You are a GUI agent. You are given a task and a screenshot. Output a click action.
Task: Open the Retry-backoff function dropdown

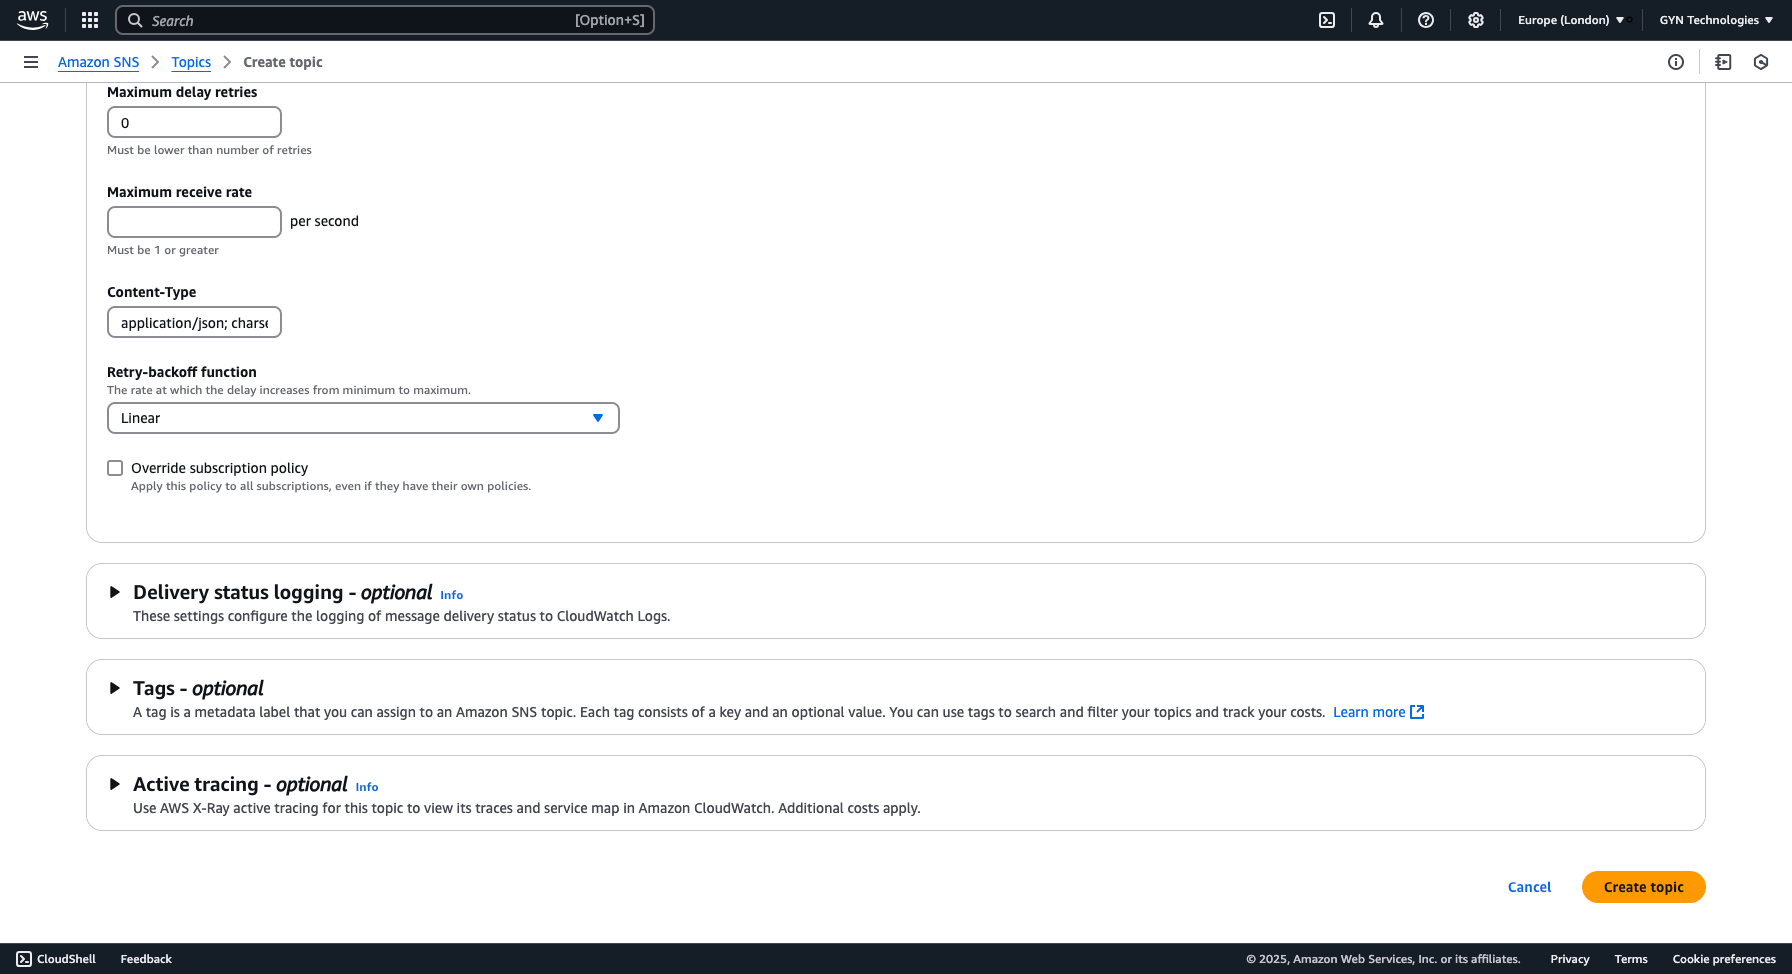pyautogui.click(x=363, y=418)
